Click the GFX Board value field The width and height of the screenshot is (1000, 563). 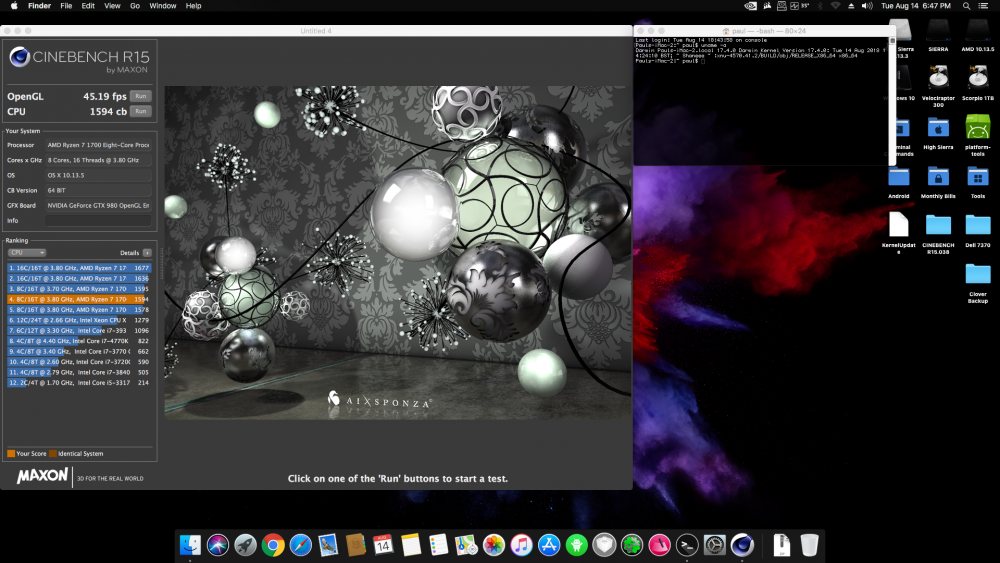98,205
